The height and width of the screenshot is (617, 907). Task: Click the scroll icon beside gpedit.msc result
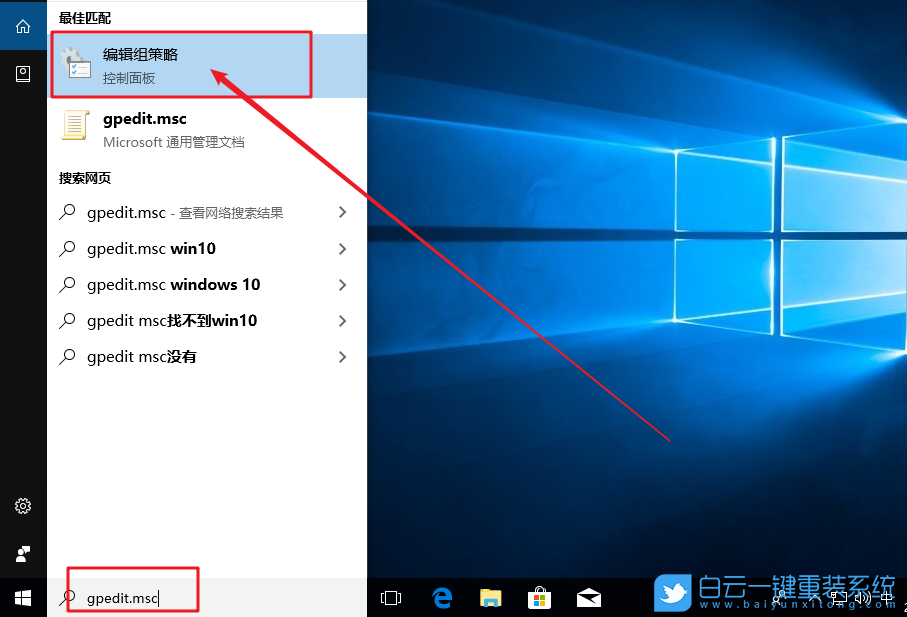[76, 127]
